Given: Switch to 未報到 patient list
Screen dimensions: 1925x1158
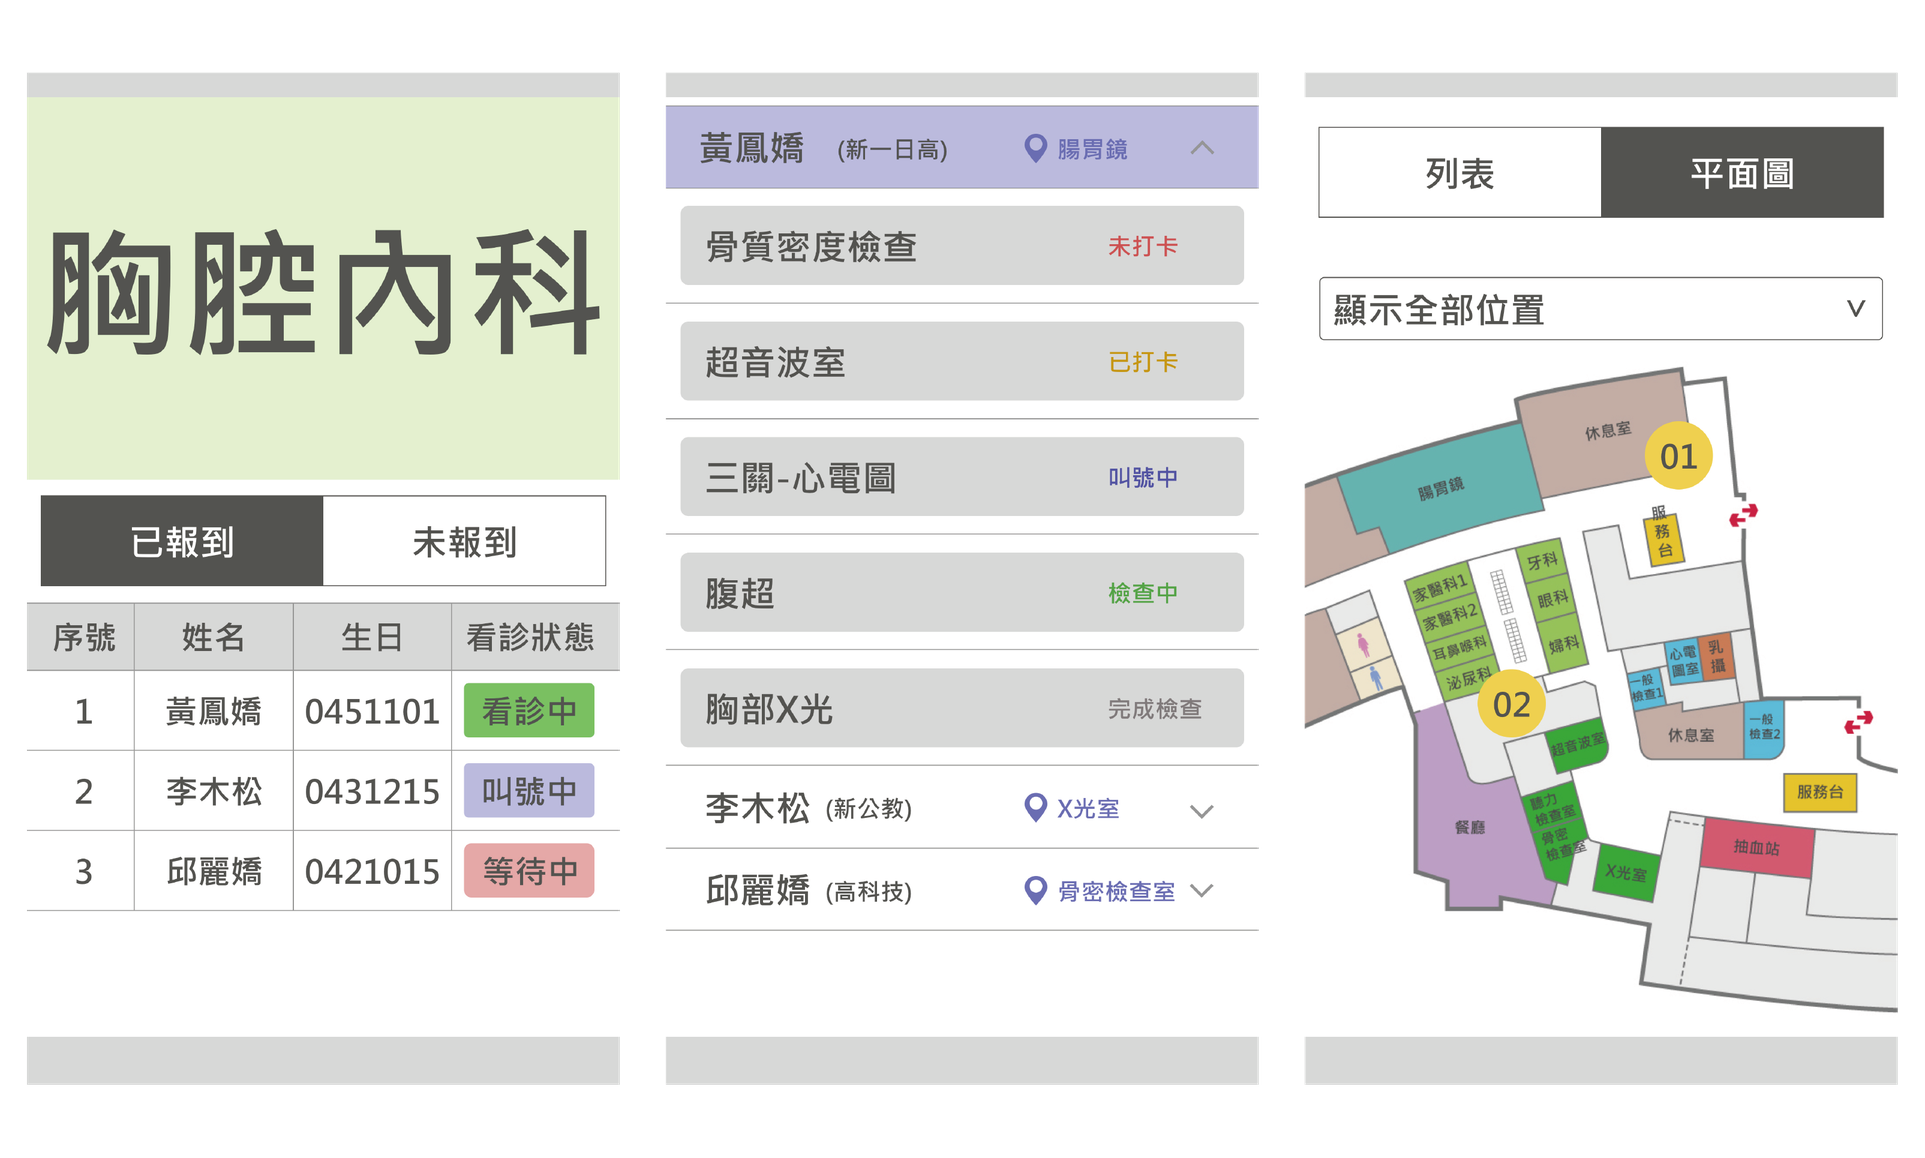Looking at the screenshot, I should pos(464,541).
